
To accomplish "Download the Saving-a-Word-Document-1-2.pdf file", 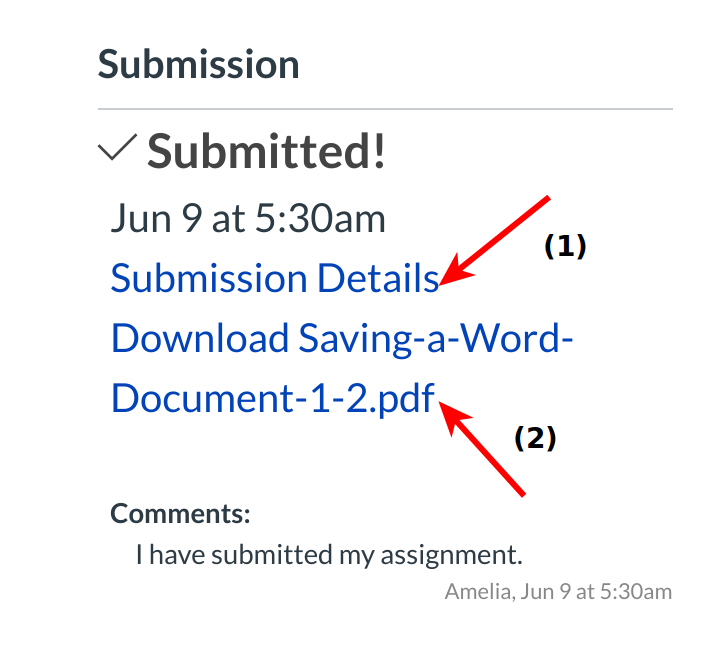I will point(341,339).
